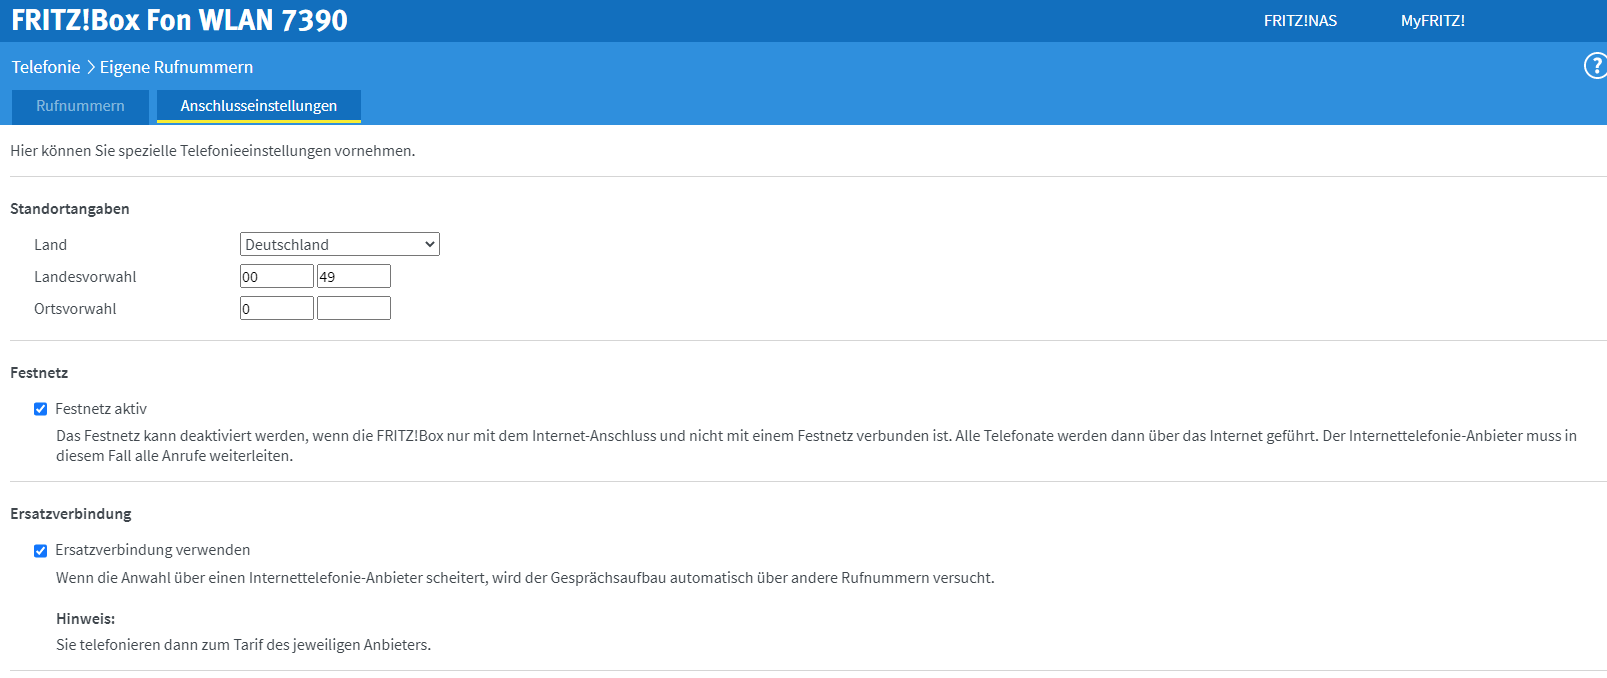Screen dimensions: 1607x678
Task: Click the Landesvorwahl field containing 49
Action: pos(354,276)
